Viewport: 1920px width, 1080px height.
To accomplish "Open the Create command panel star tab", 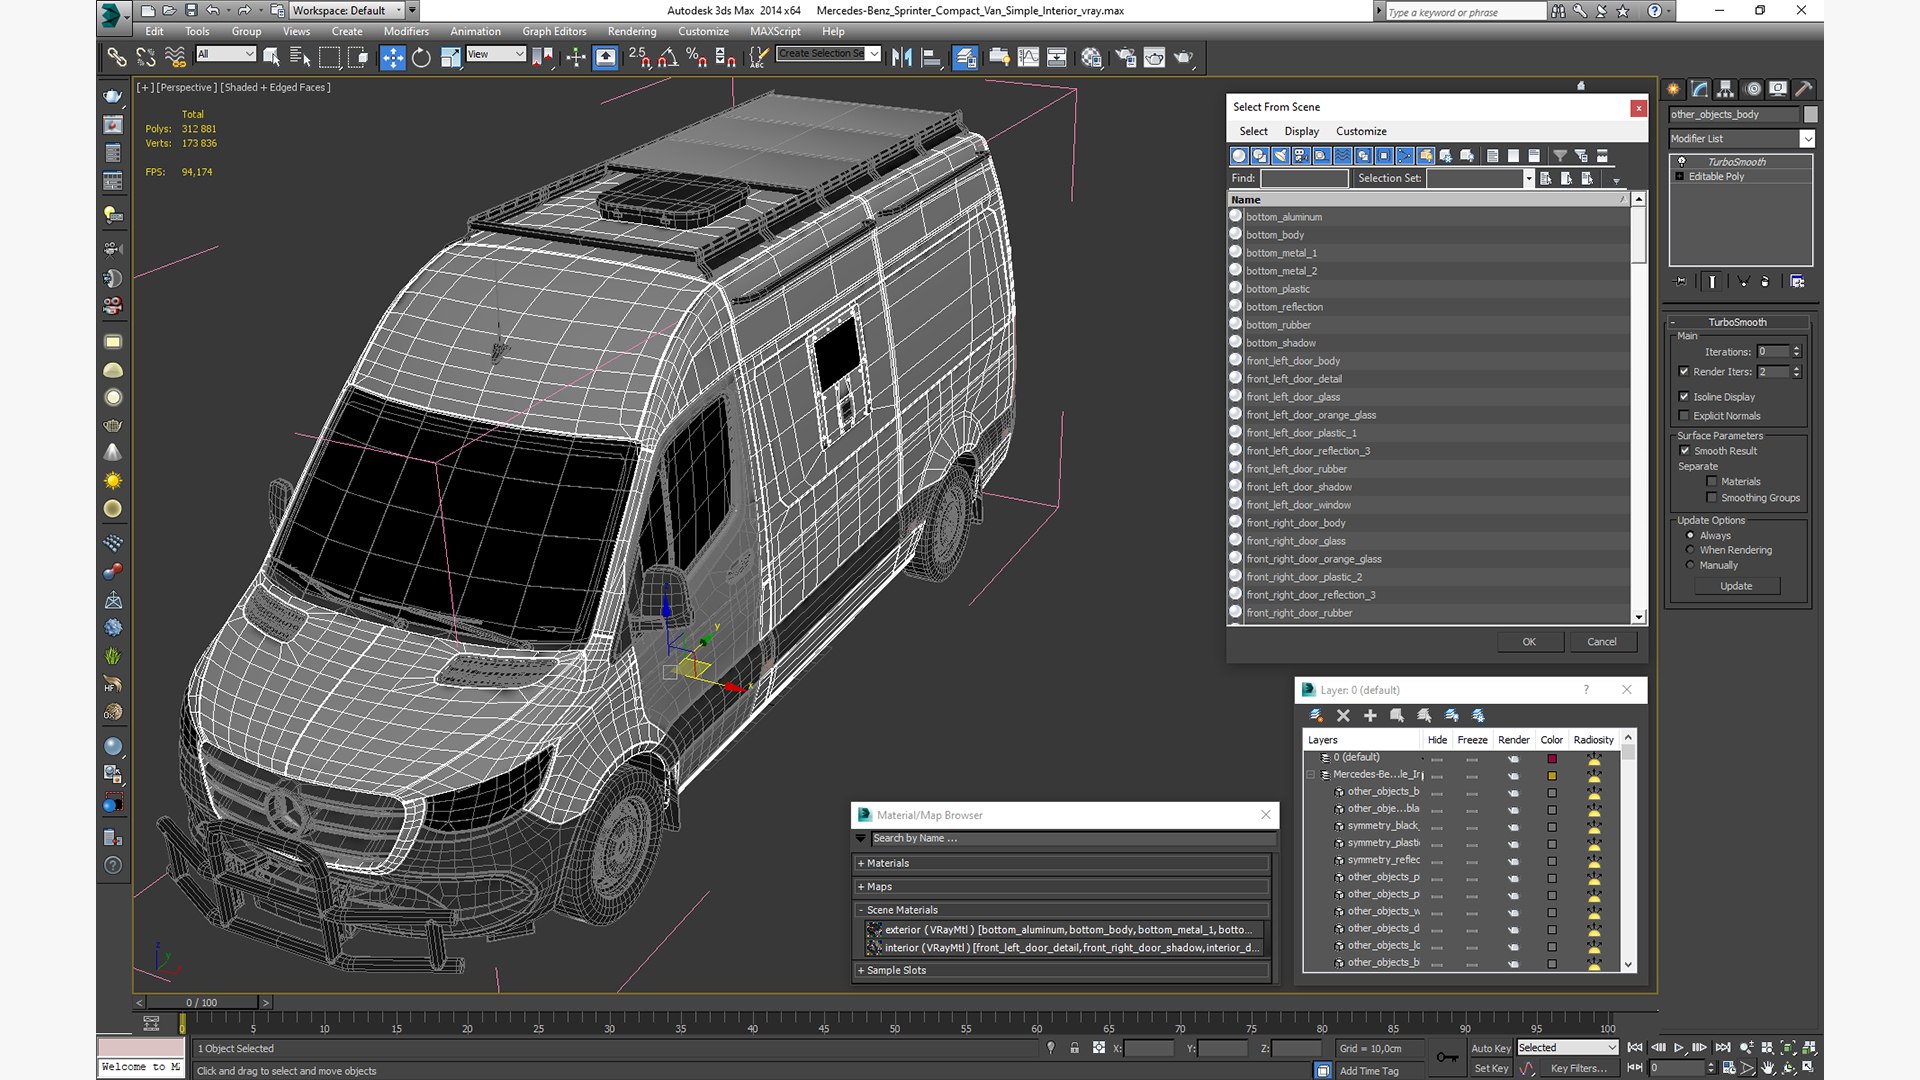I will click(x=1673, y=89).
